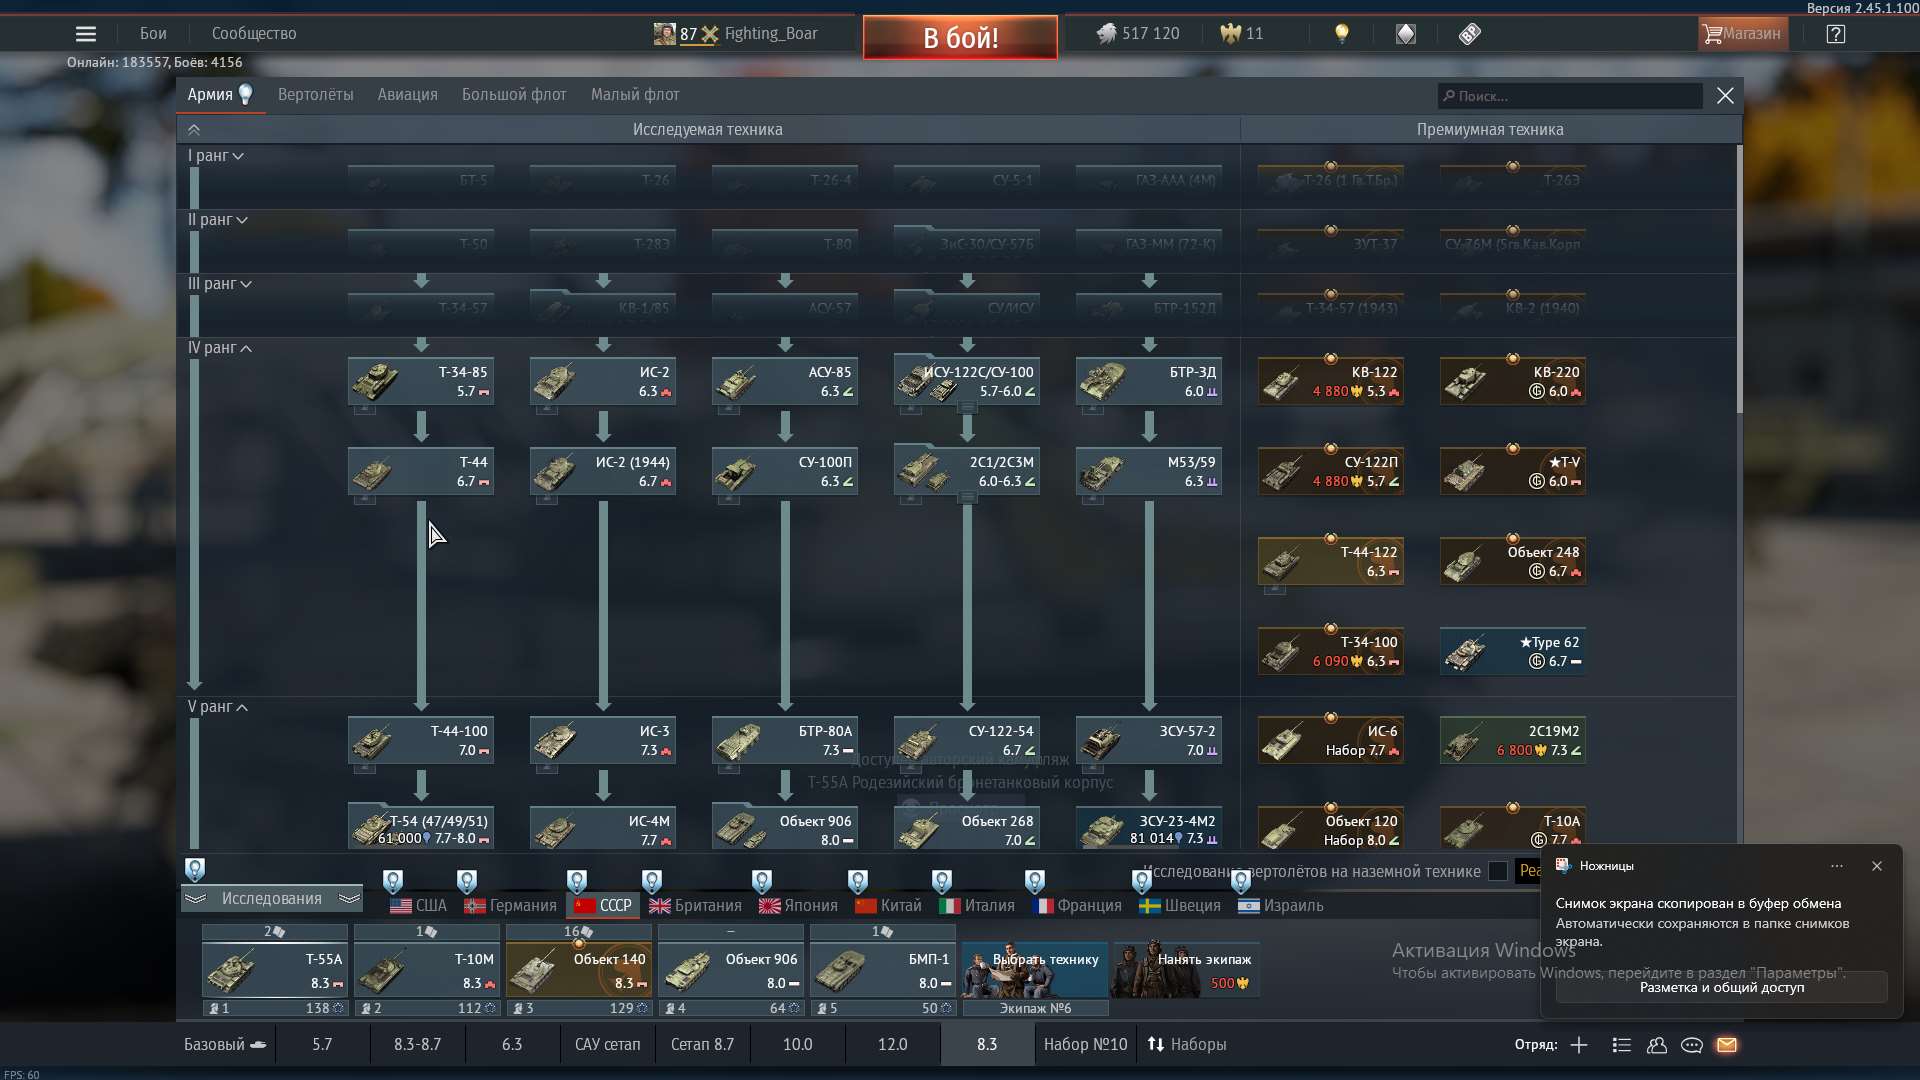Switch to the Армия tab
The image size is (1920, 1080).
(x=220, y=95)
